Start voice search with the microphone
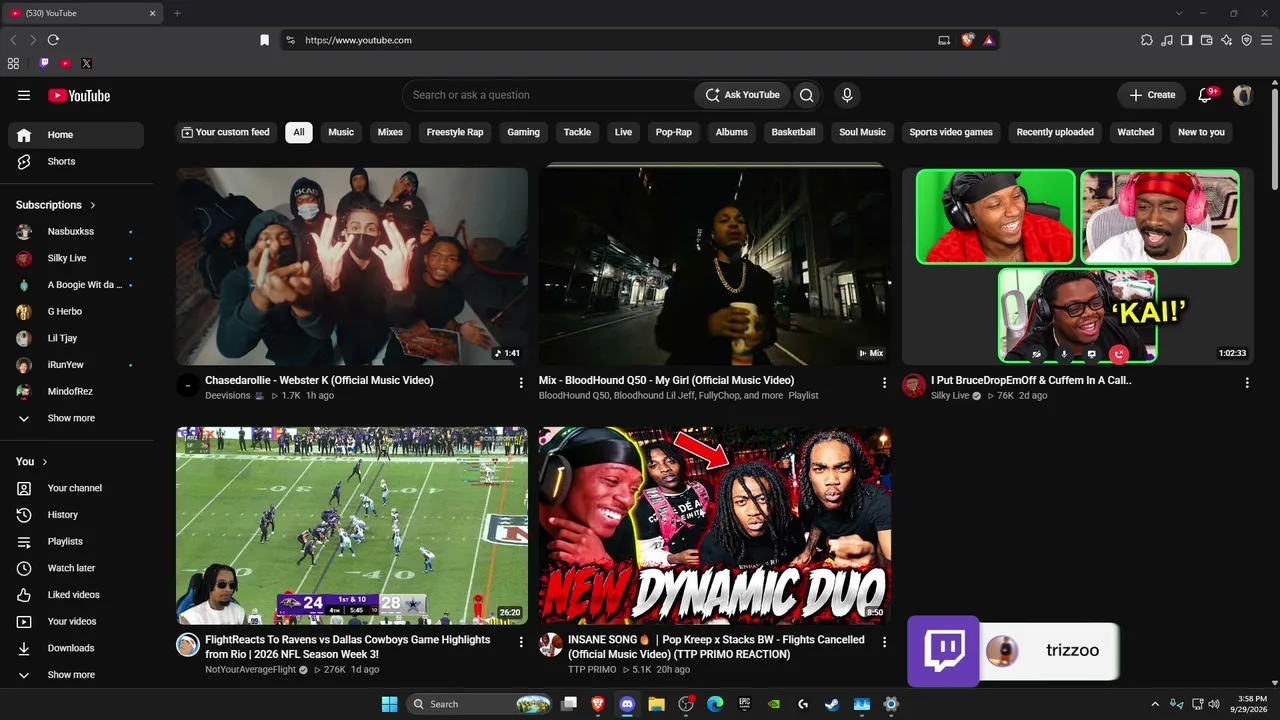The width and height of the screenshot is (1280, 720). [847, 95]
